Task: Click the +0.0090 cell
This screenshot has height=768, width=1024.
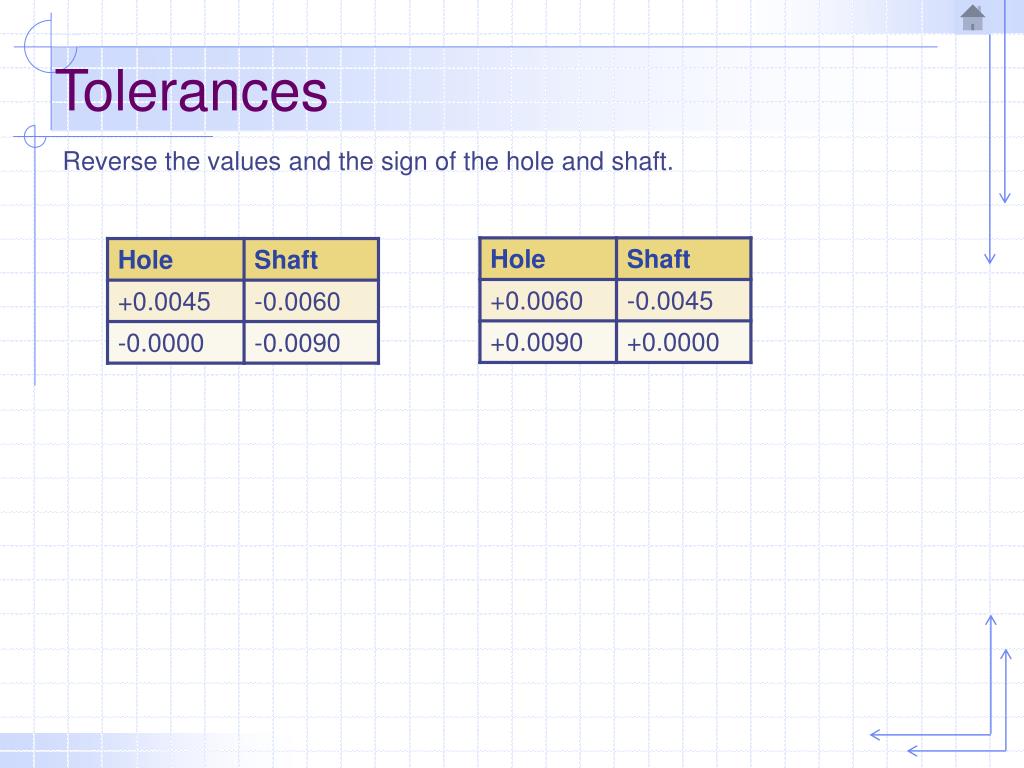Action: tap(547, 342)
